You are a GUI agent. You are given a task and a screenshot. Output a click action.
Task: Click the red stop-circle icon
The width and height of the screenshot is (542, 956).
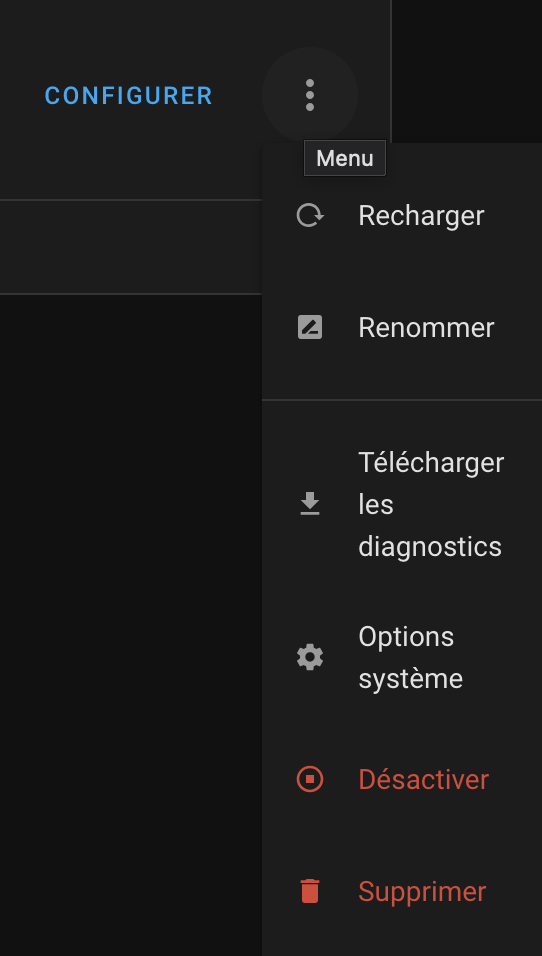click(310, 780)
